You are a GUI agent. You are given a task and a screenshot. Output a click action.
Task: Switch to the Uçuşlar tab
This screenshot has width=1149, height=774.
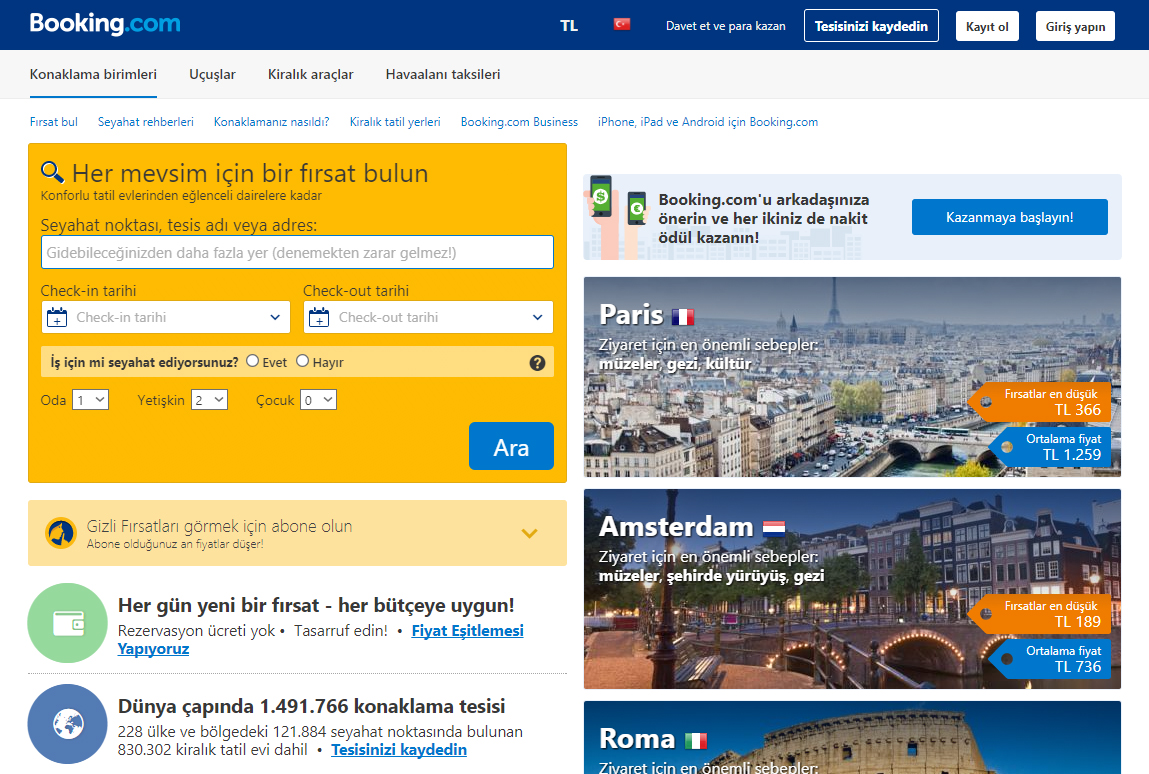click(213, 74)
